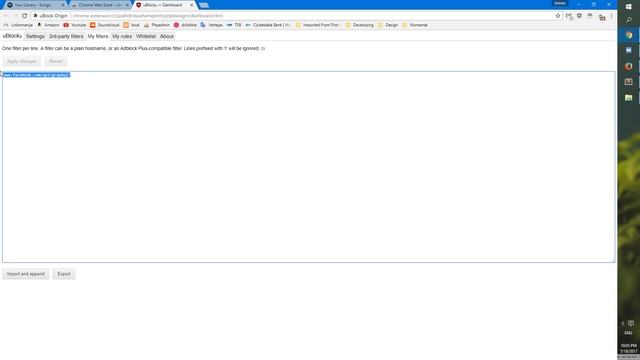640x360 pixels.
Task: Switch to Chrome in the taskbar
Action: click(629, 35)
